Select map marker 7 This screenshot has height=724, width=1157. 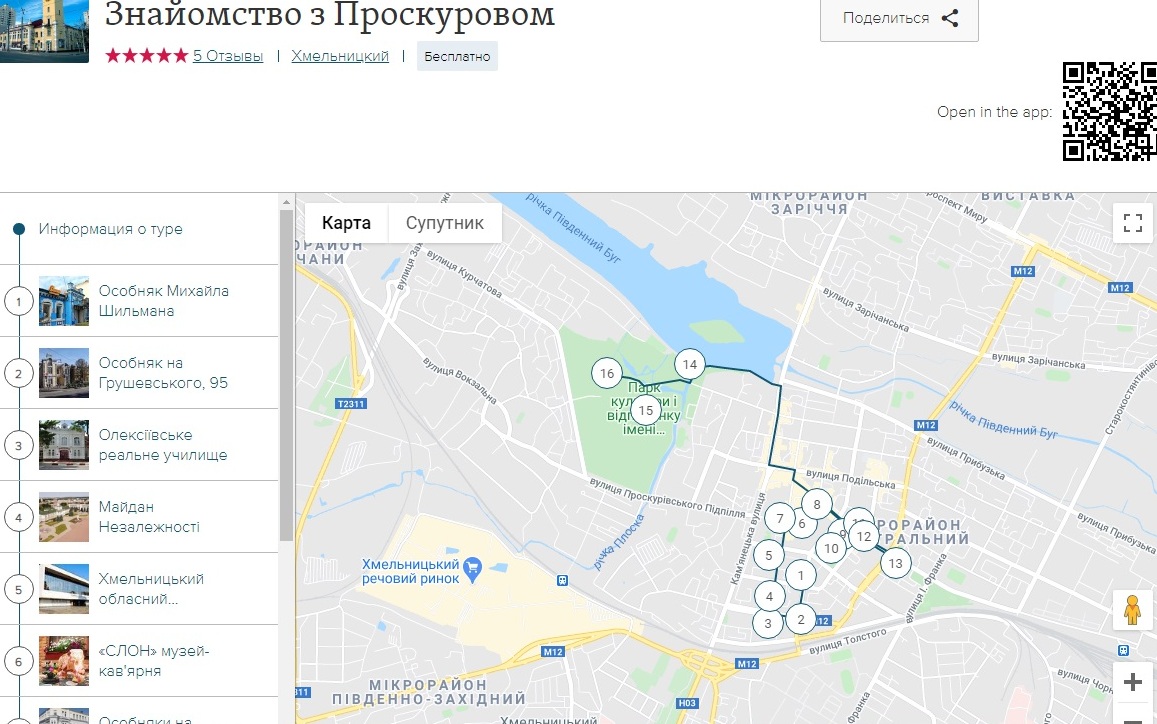[779, 518]
